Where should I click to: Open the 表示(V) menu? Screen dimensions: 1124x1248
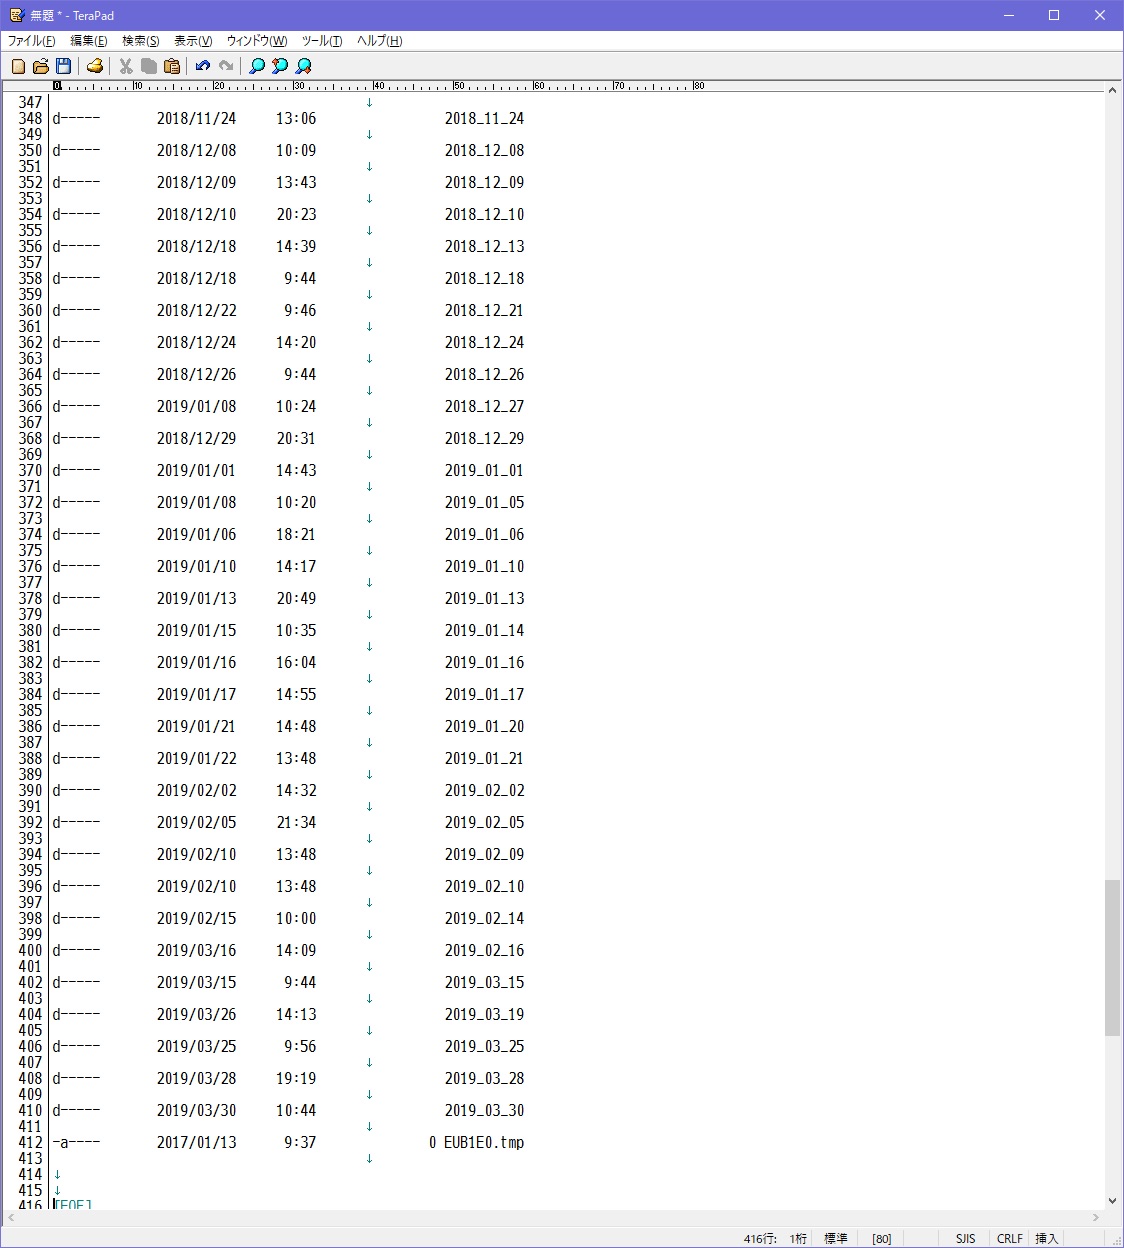click(x=193, y=41)
